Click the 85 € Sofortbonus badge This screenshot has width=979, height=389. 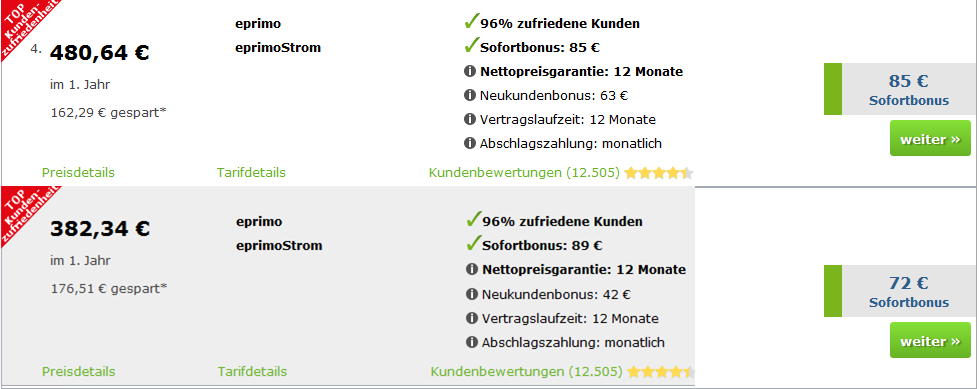[901, 89]
